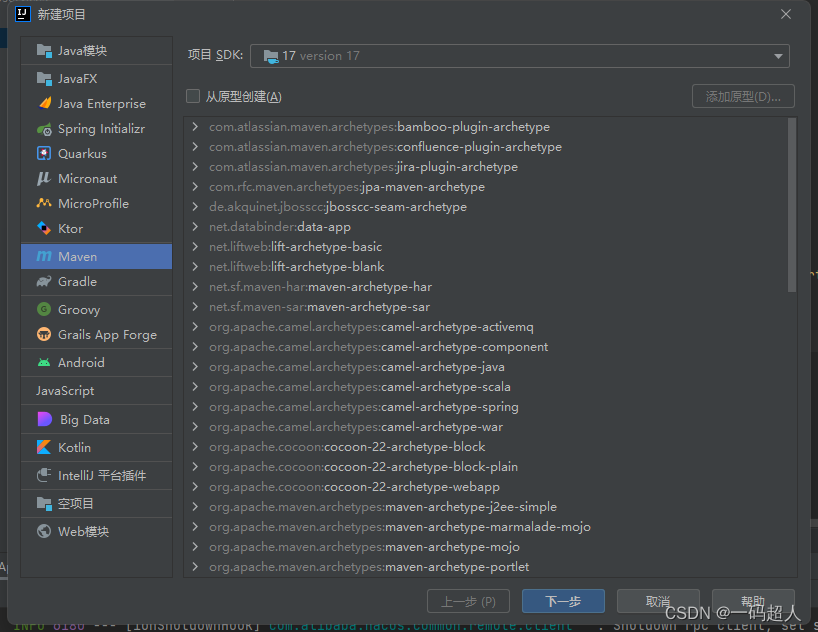The height and width of the screenshot is (632, 818).
Task: Click the archetype list vertical scrollbar
Action: pyautogui.click(x=791, y=205)
